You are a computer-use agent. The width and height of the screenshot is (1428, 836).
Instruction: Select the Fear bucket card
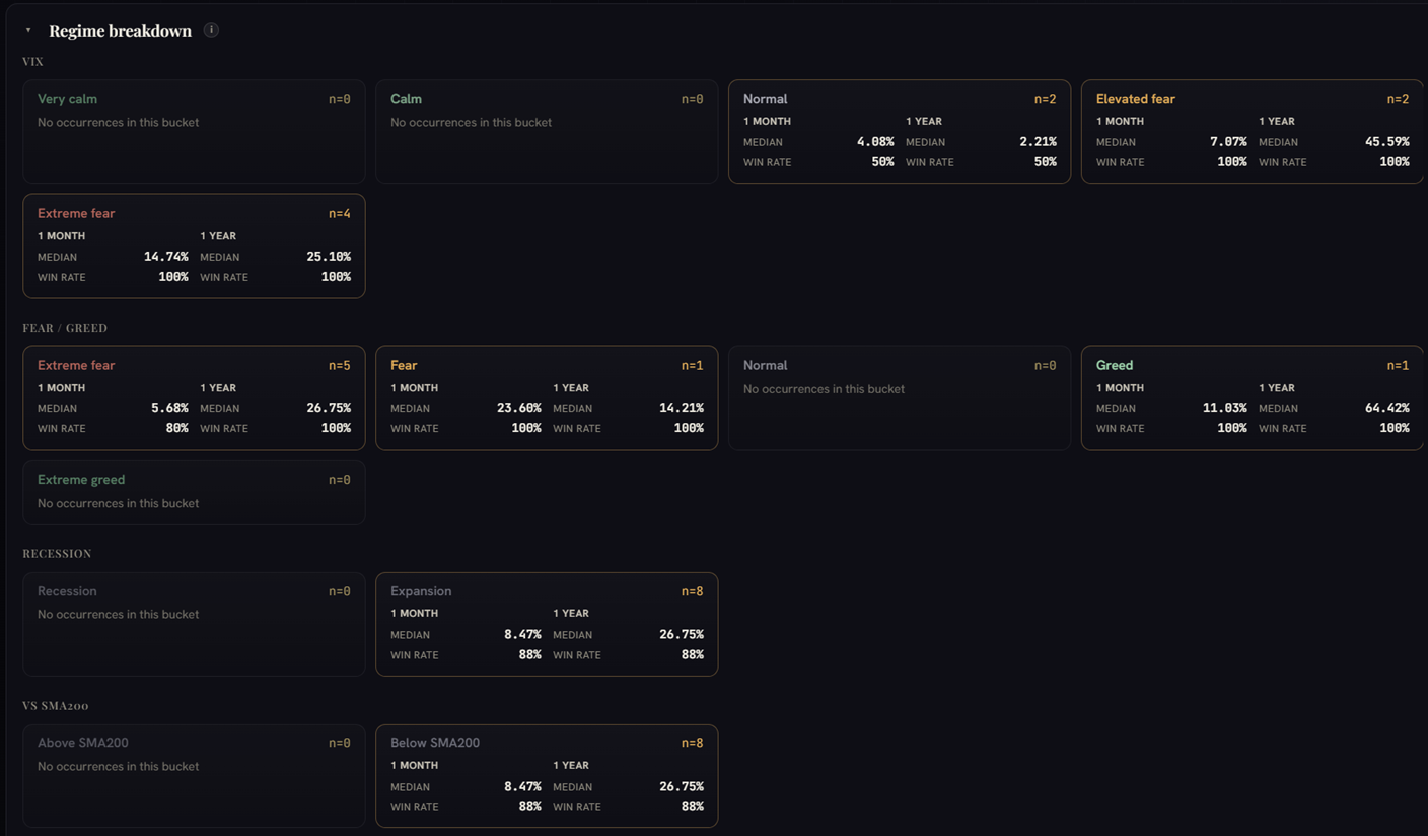coord(546,398)
